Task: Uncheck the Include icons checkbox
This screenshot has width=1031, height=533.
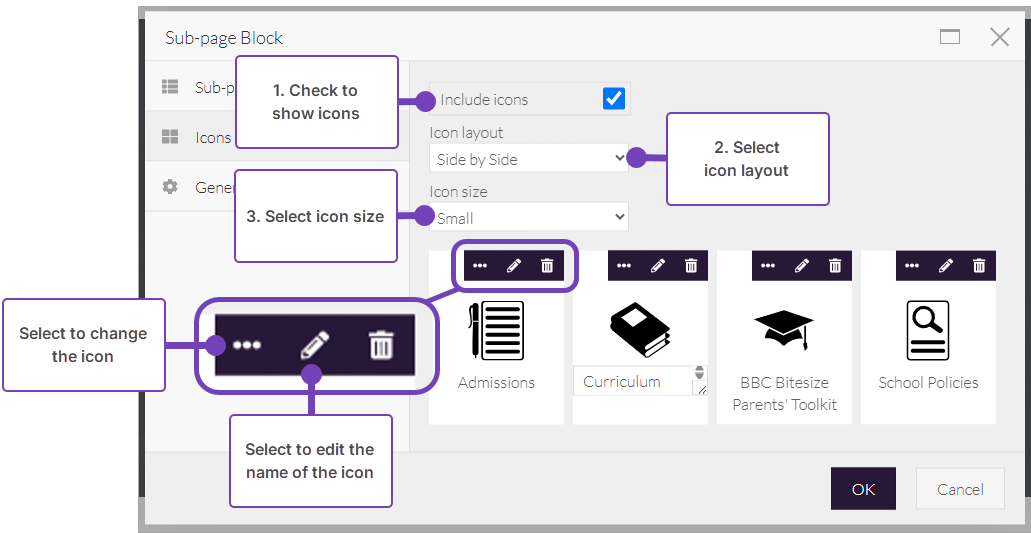Action: 614,98
